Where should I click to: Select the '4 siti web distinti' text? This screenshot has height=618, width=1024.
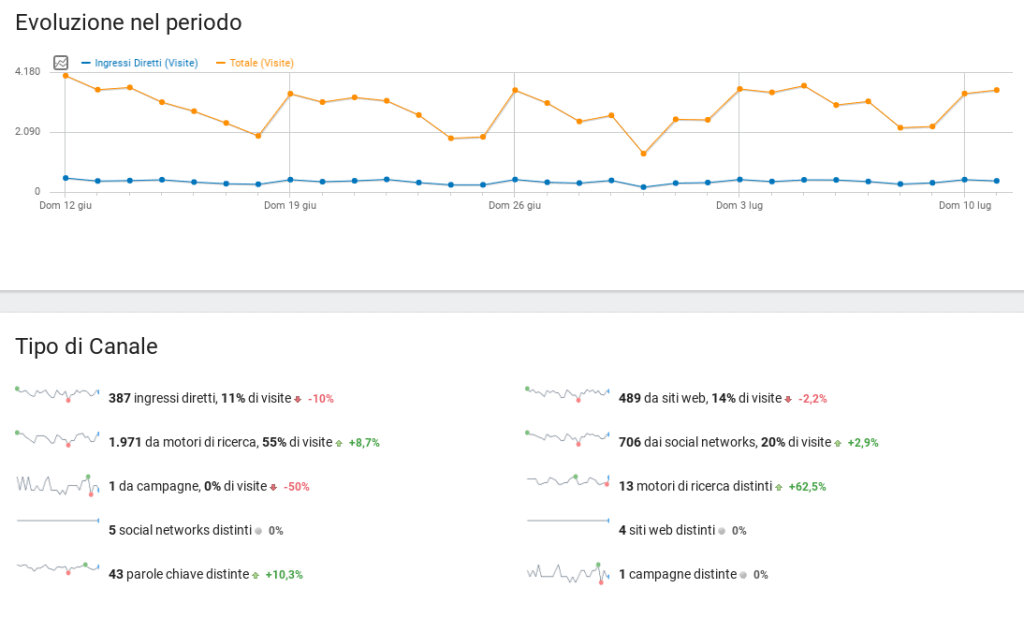point(667,530)
